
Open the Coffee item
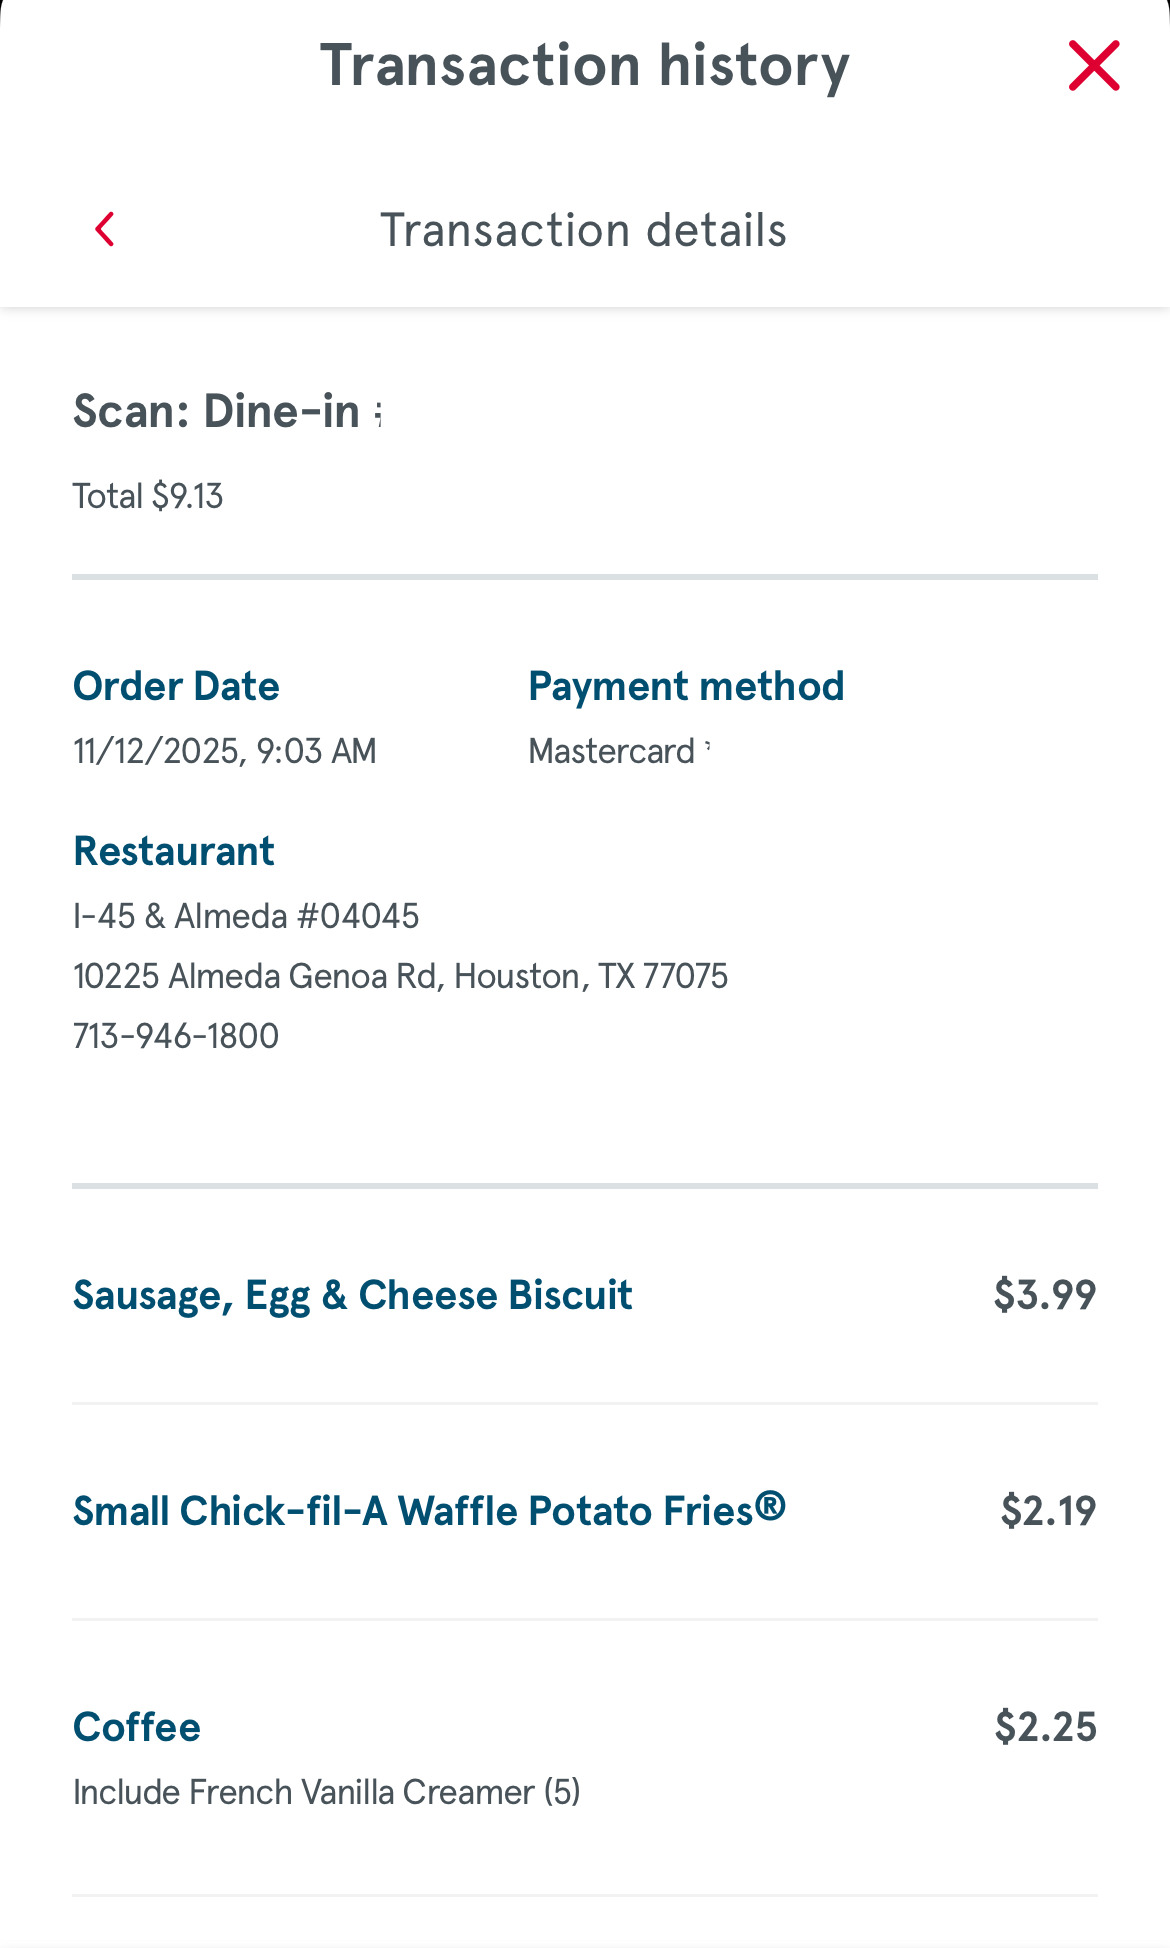137,1727
